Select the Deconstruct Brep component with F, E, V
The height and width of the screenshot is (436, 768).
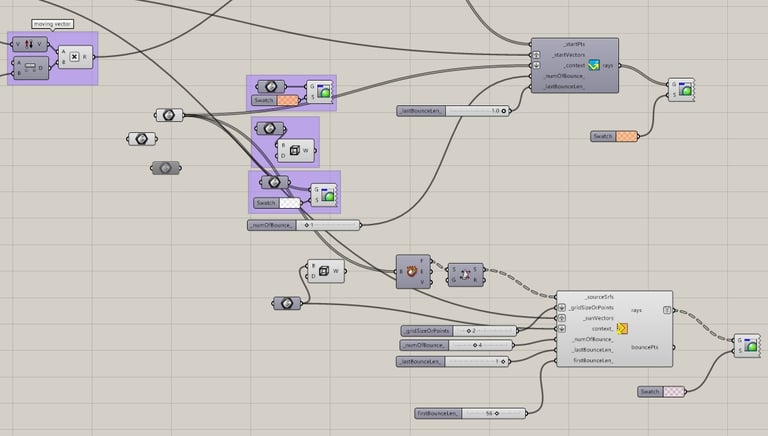click(x=413, y=271)
